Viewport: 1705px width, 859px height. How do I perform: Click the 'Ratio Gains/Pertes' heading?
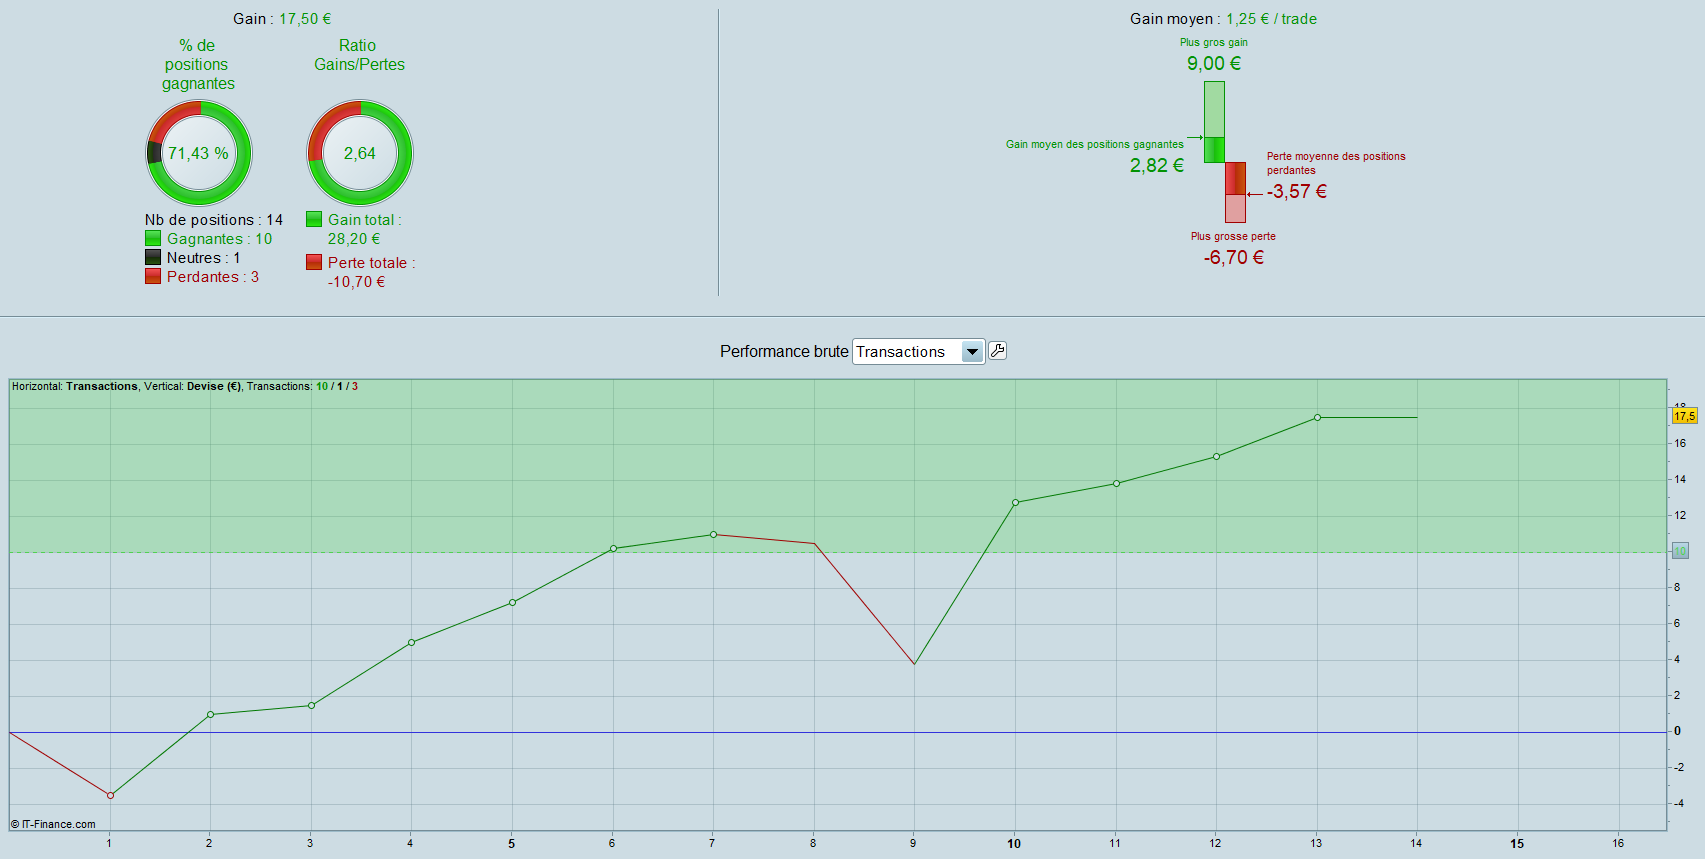pos(359,55)
